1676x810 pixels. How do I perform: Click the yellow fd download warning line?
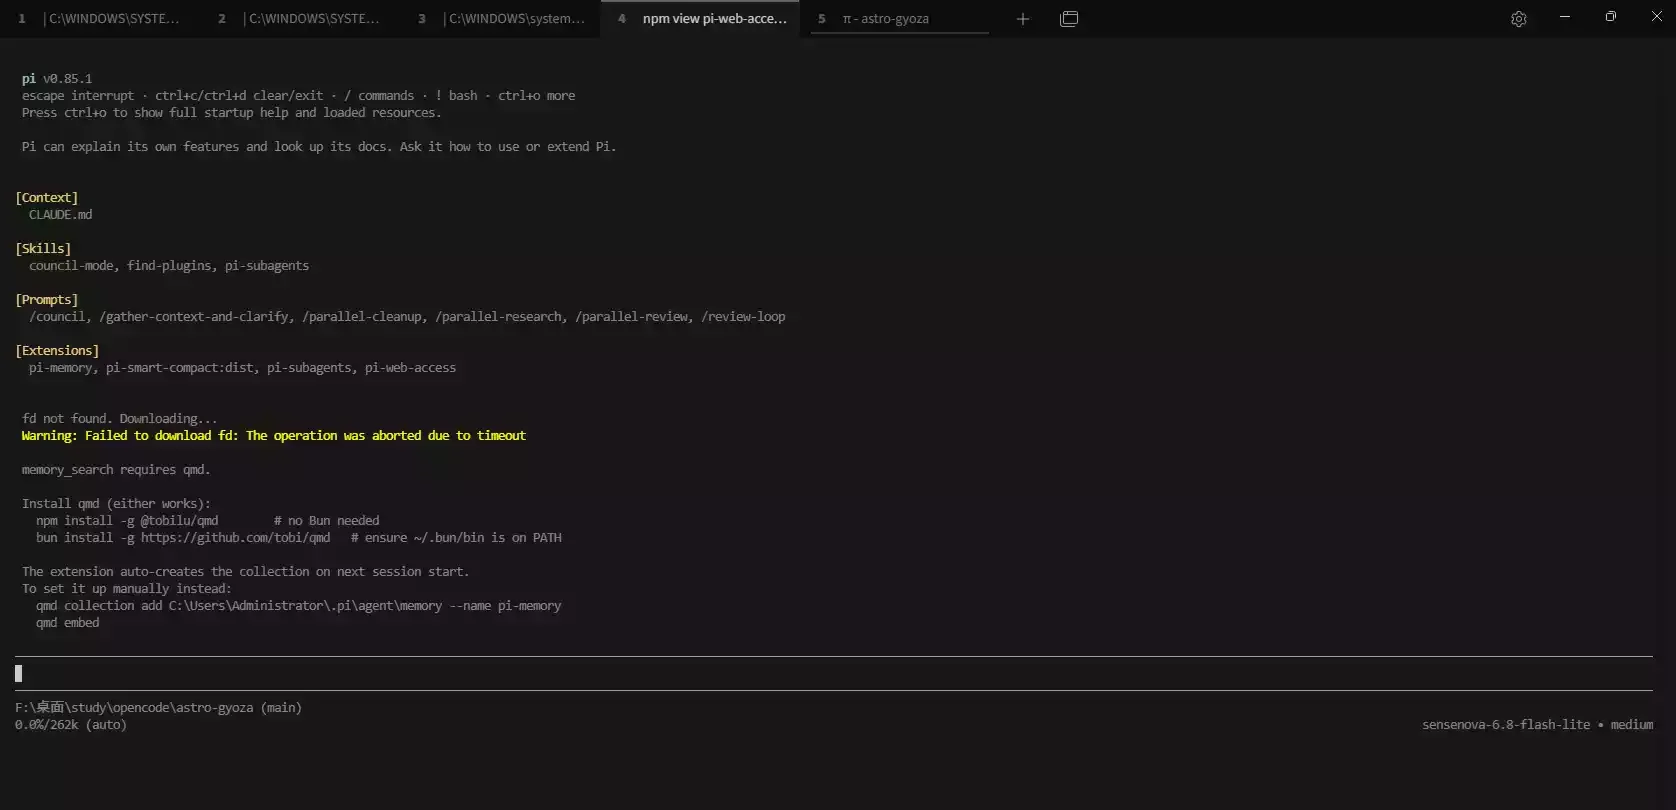[274, 436]
